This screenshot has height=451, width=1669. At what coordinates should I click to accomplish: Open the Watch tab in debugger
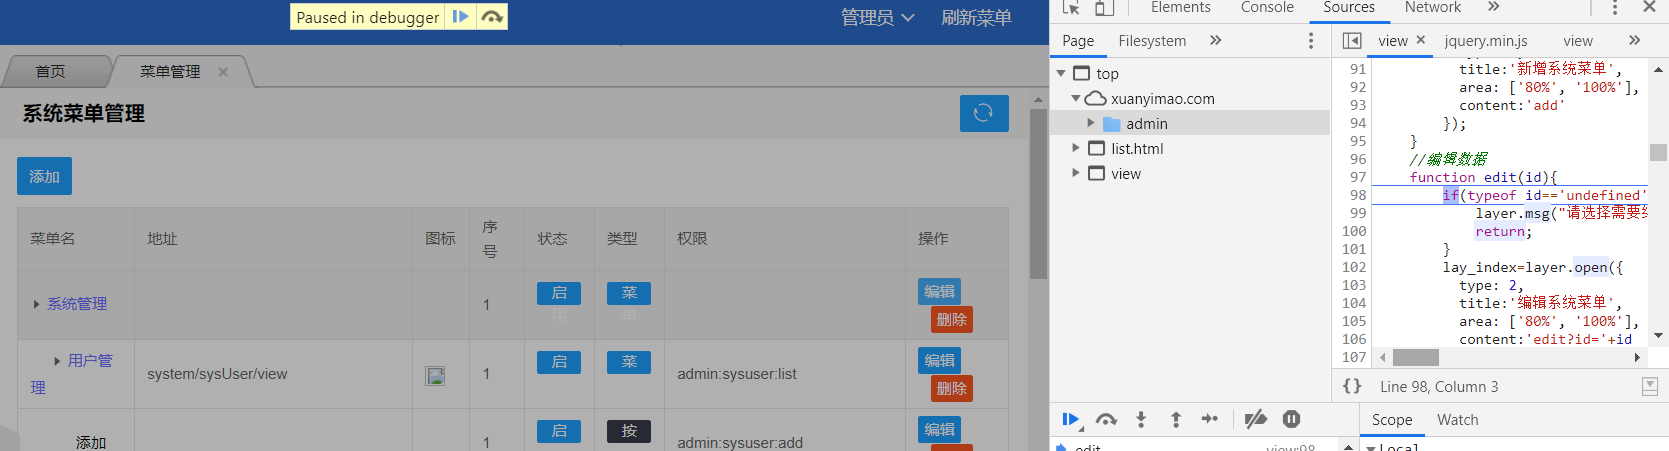[1457, 420]
